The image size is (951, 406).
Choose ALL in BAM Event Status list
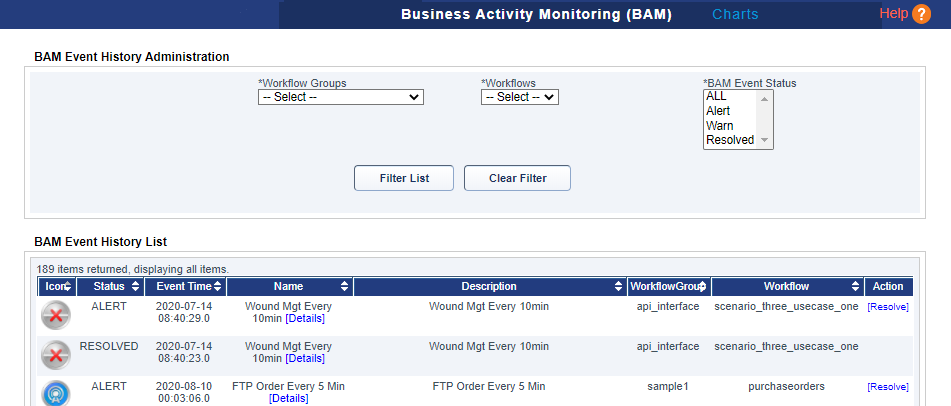[x=716, y=96]
